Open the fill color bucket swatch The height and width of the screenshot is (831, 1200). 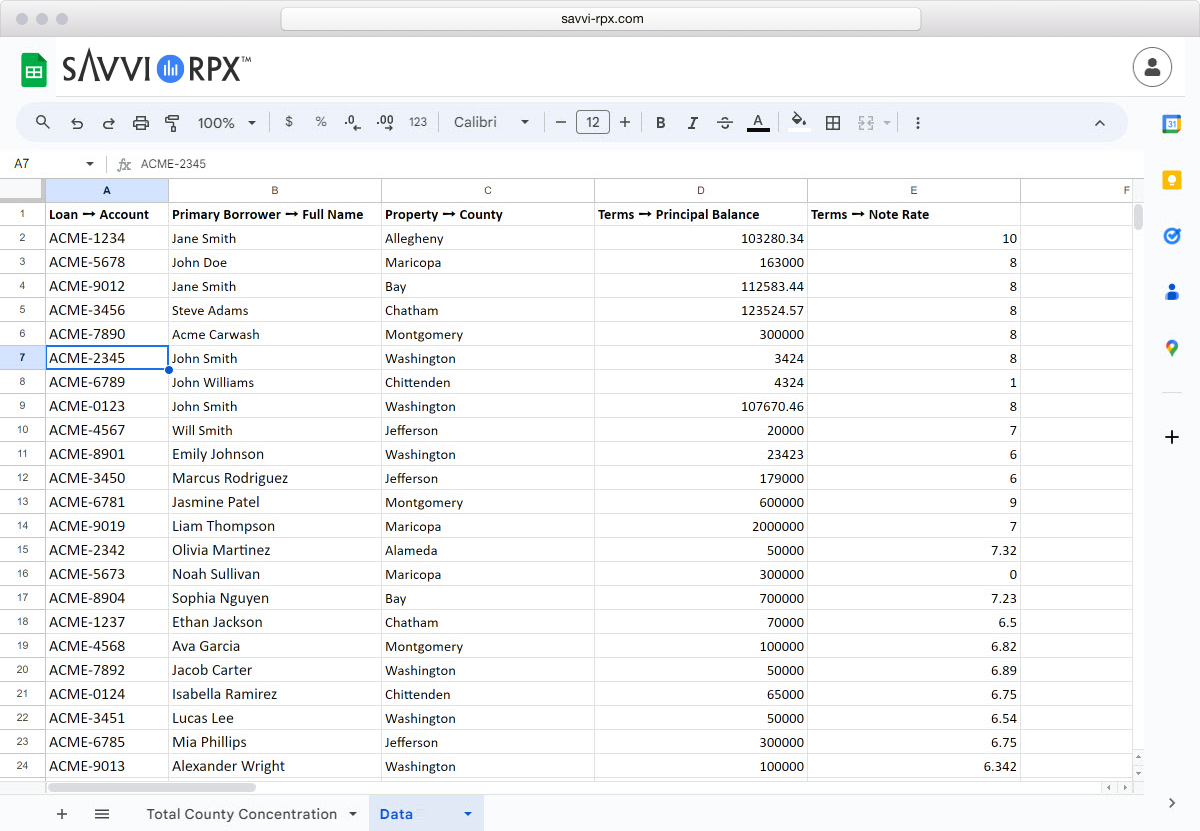pyautogui.click(x=798, y=122)
